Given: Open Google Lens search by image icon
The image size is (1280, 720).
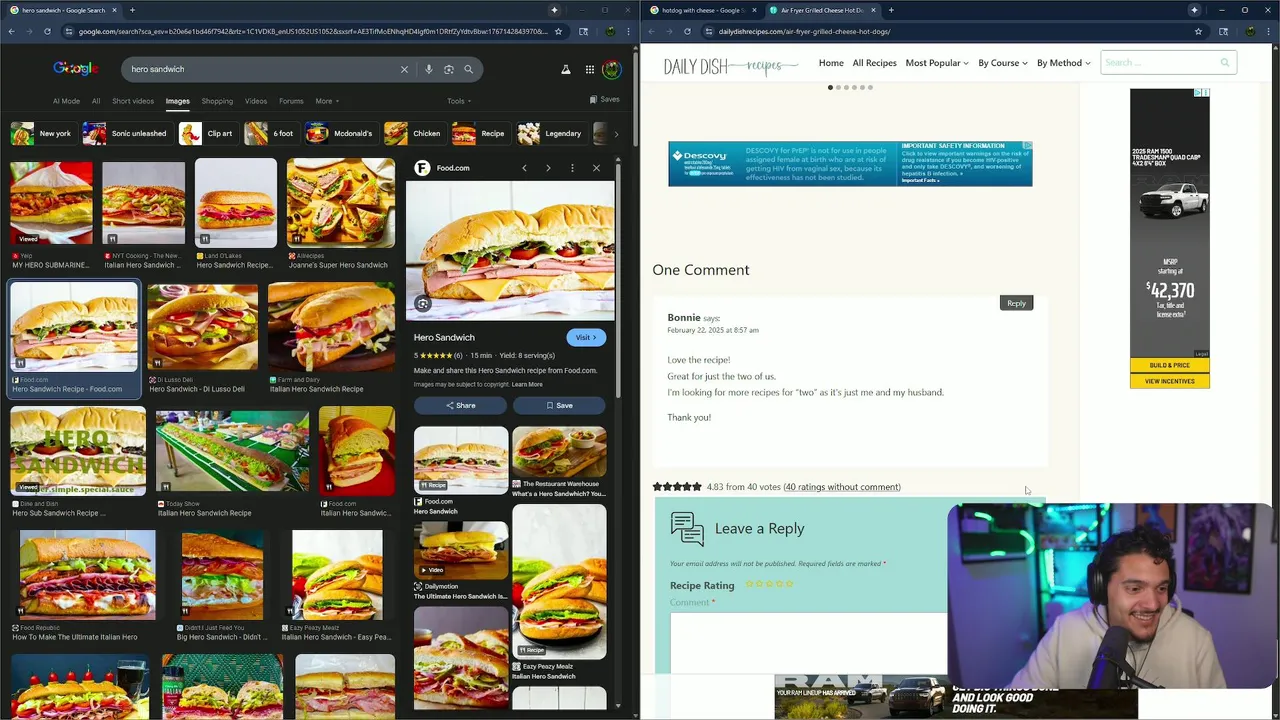Looking at the screenshot, I should (x=448, y=69).
